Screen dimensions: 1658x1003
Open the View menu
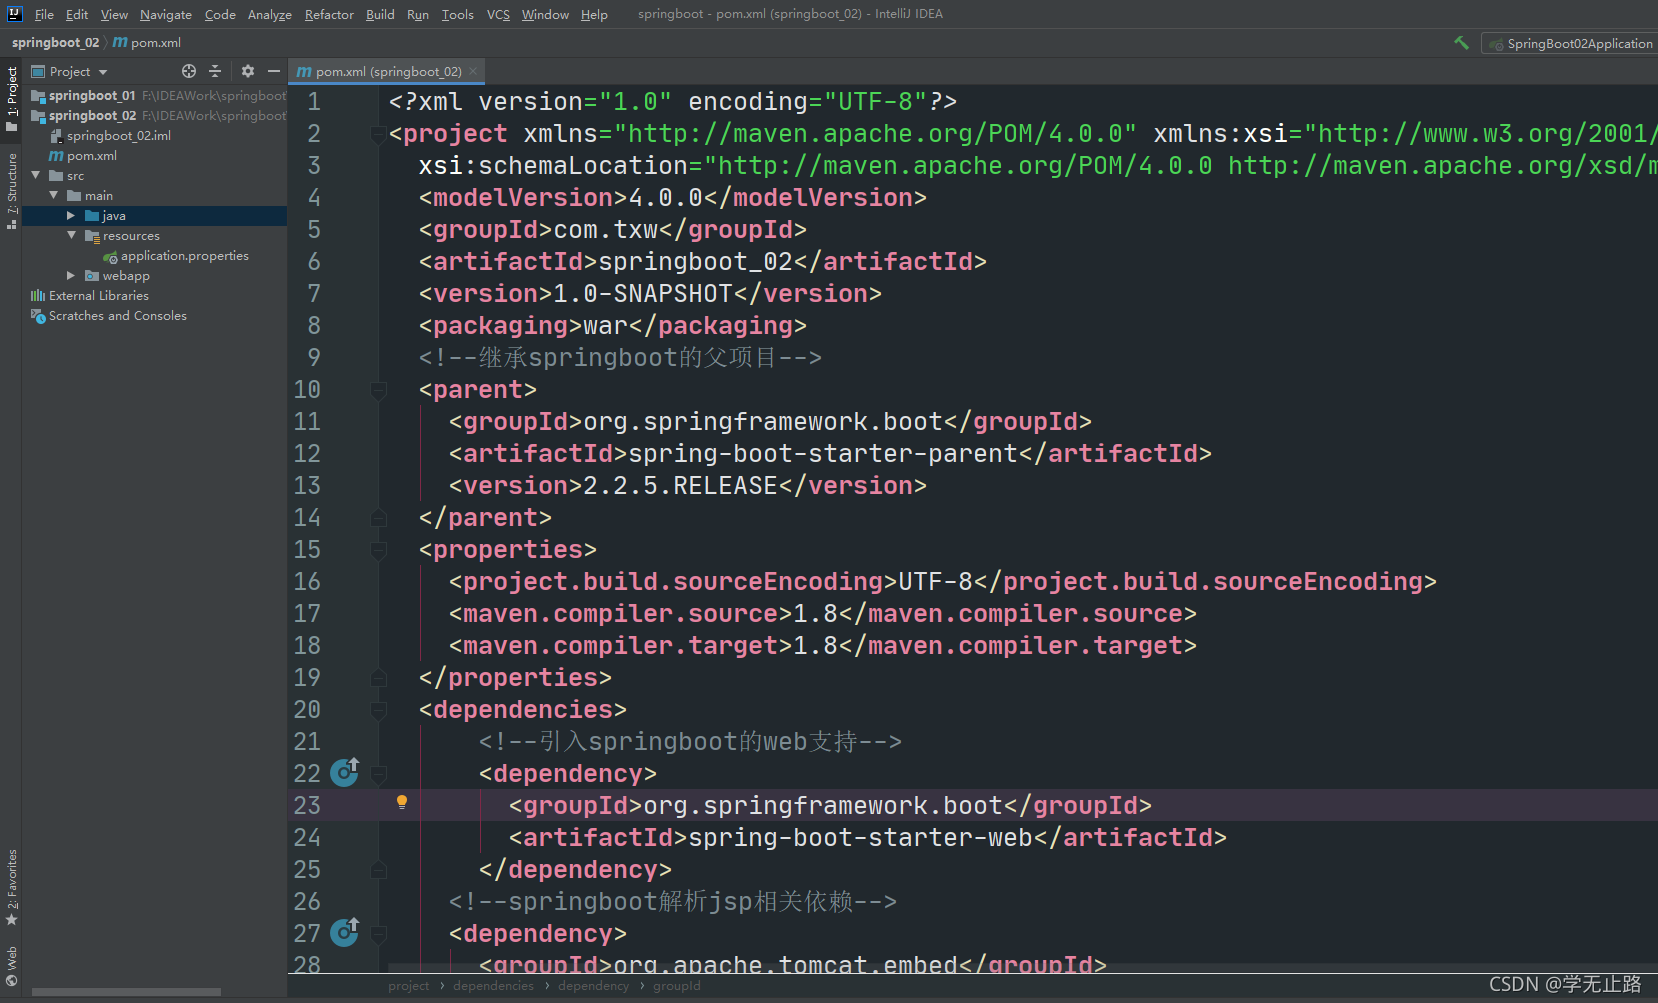(x=114, y=15)
